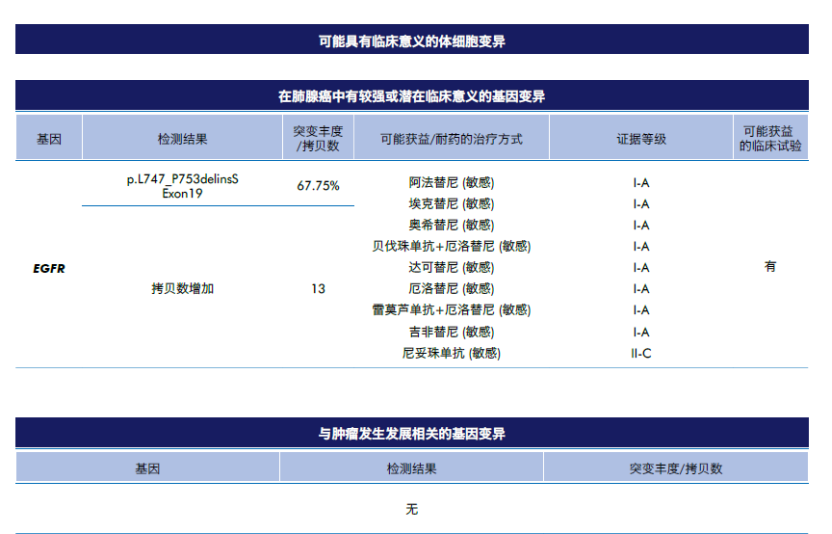Click the 可能获益的临床试验 column header
Image resolution: width=832 pixels, height=534 pixels.
[770, 138]
